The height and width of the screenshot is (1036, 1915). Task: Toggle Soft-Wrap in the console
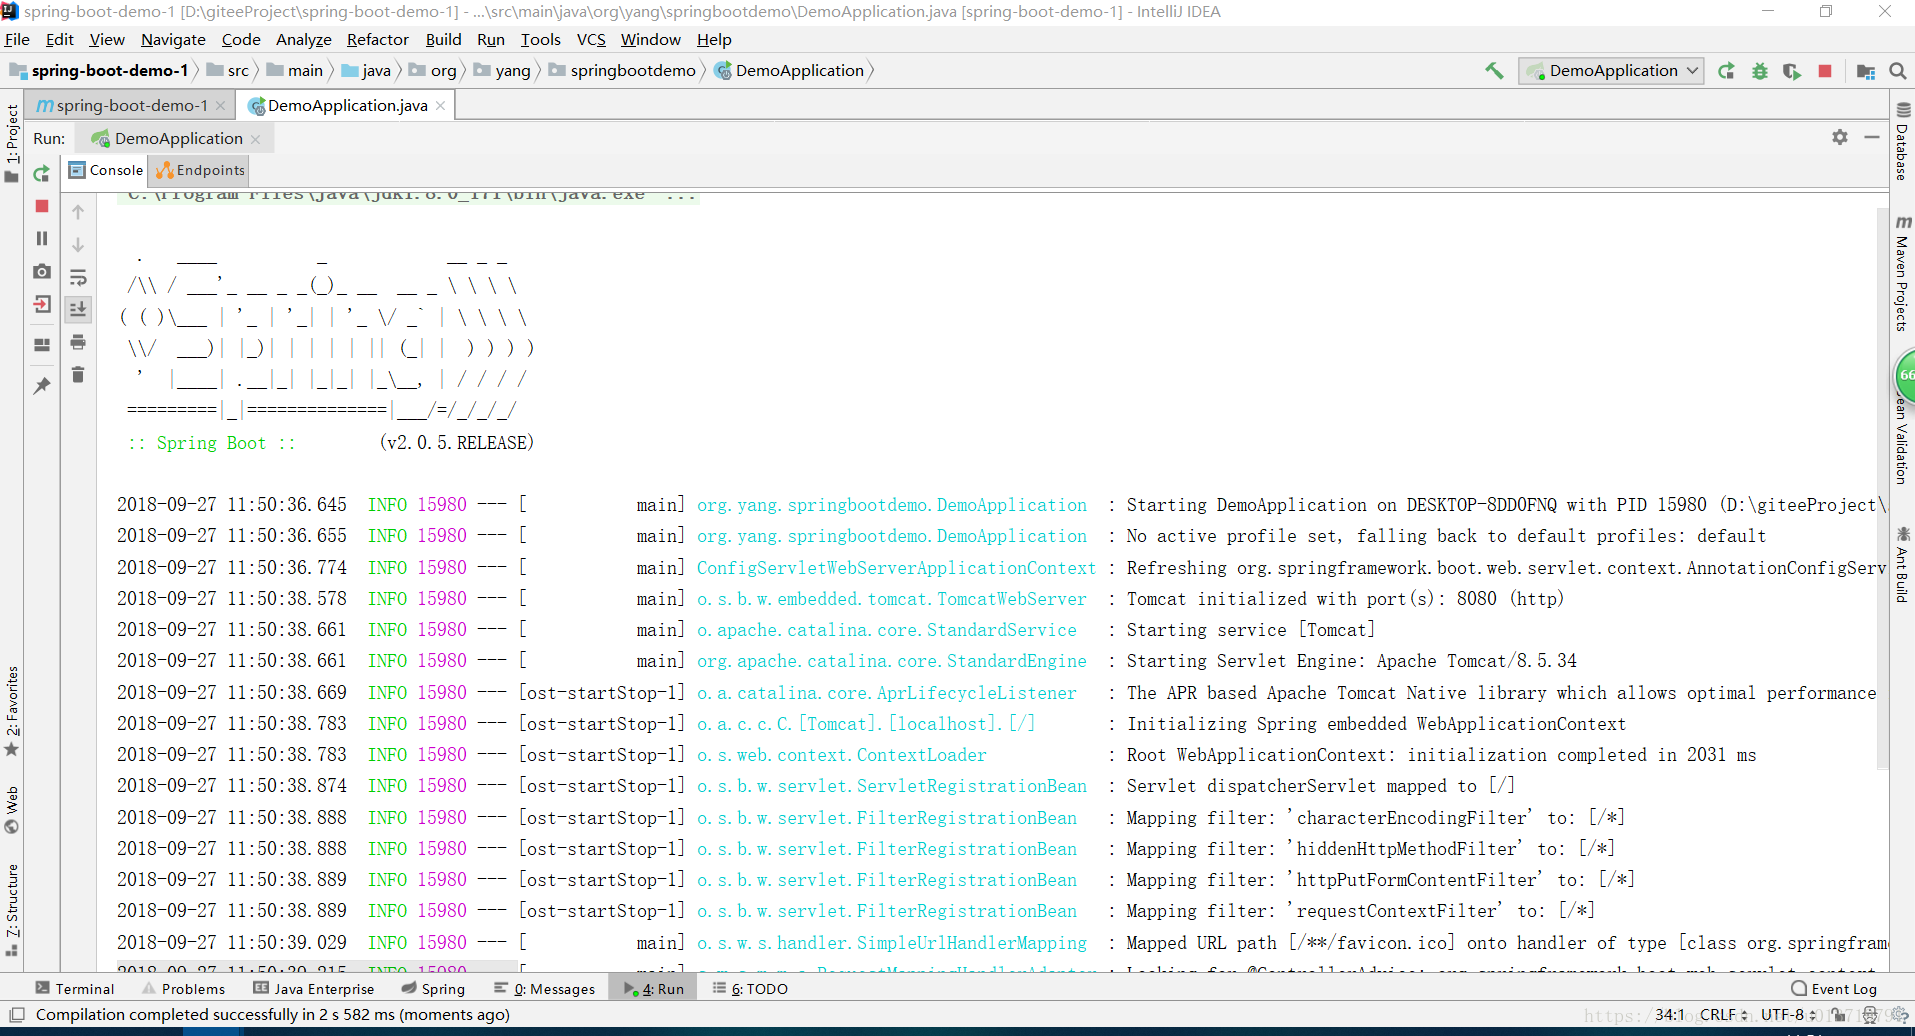pyautogui.click(x=78, y=277)
